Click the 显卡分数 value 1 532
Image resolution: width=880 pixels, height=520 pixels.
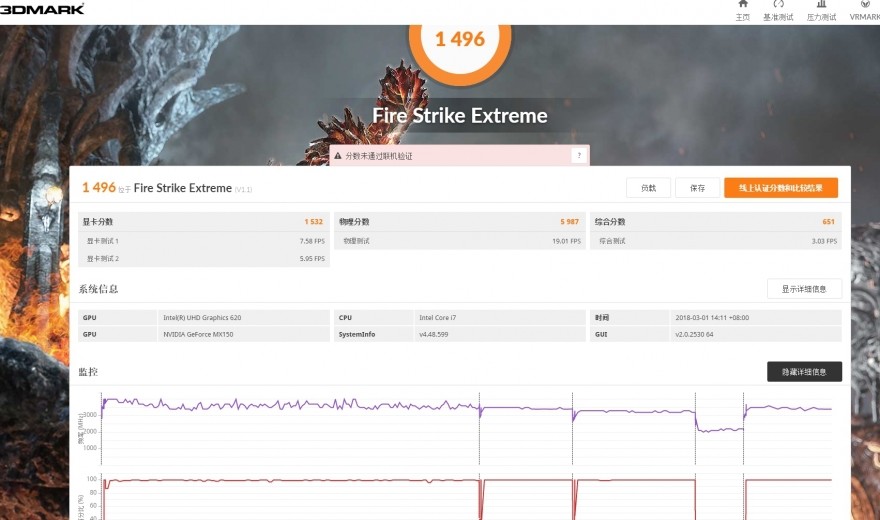[x=314, y=222]
